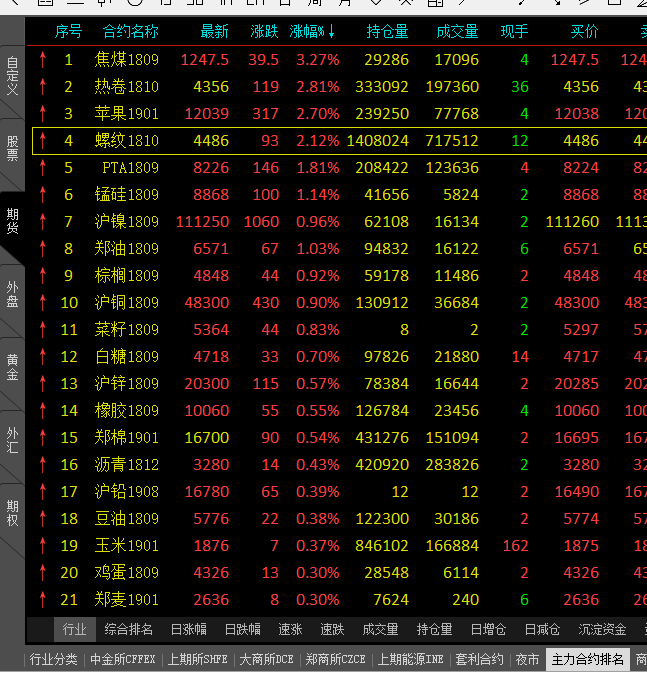Switch to the 黄金 sidebar tab

point(12,367)
